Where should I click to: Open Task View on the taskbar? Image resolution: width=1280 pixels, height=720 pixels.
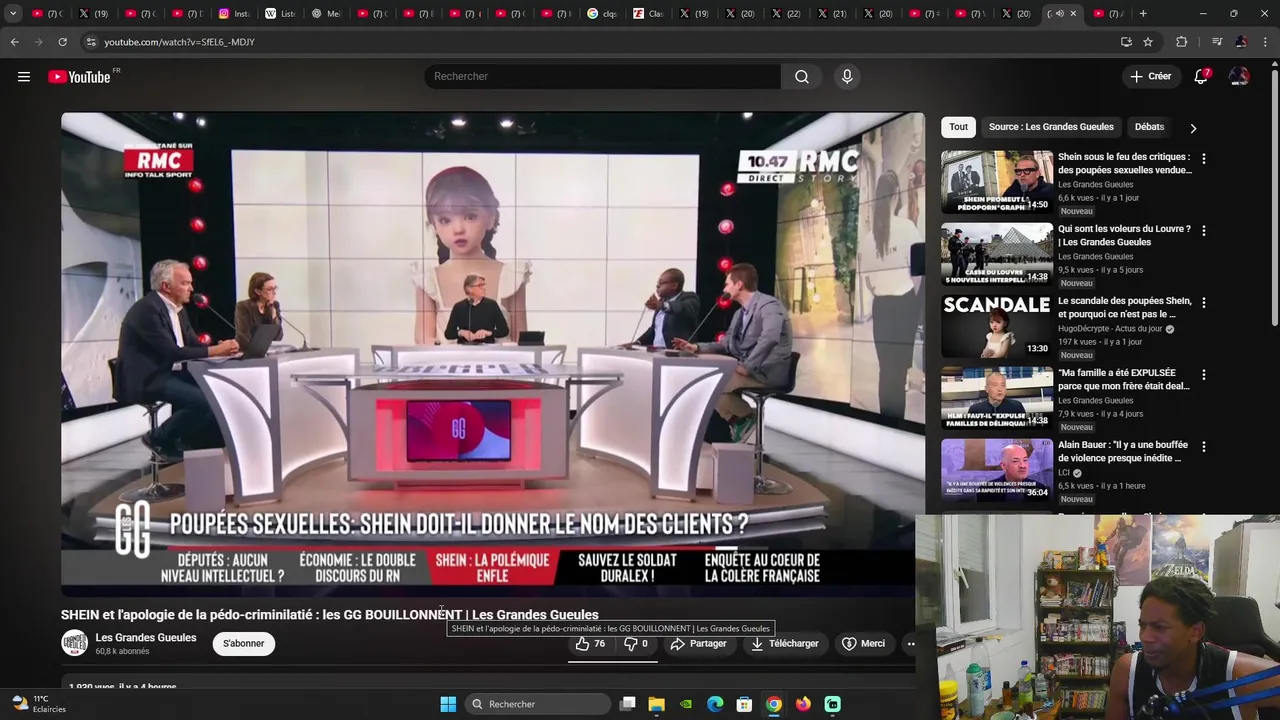(627, 704)
